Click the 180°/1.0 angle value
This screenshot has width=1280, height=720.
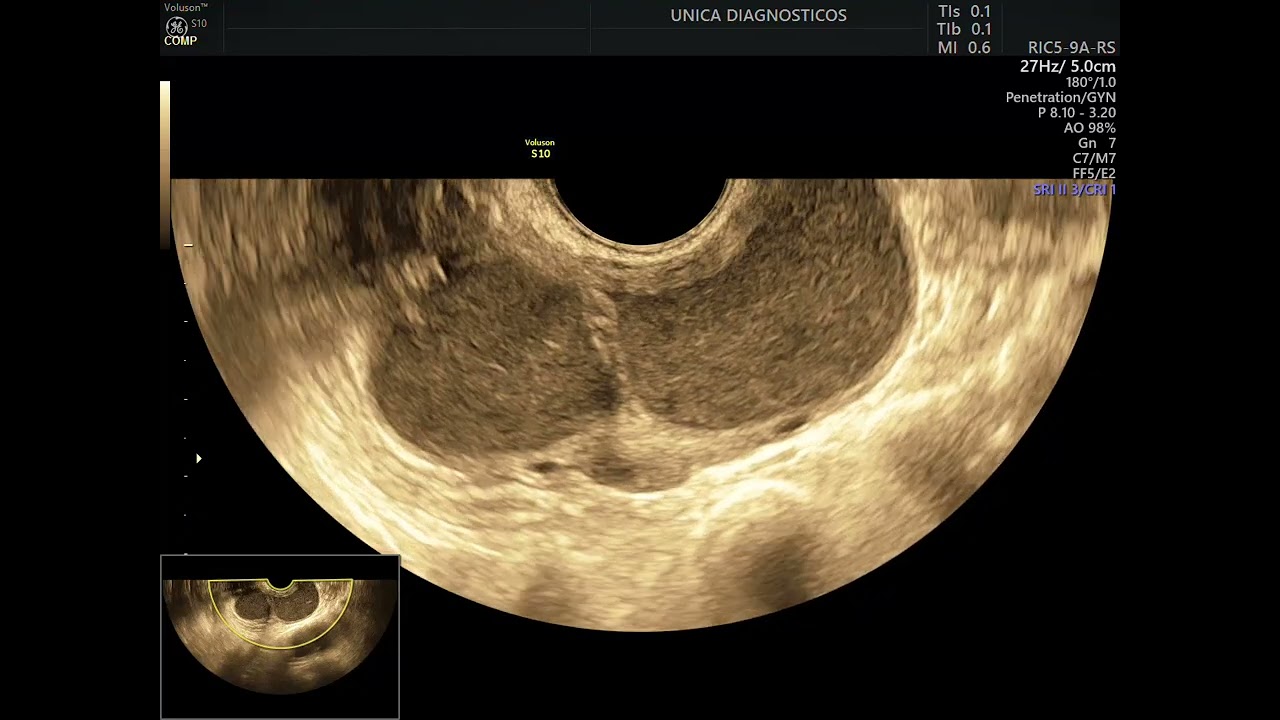click(1090, 83)
